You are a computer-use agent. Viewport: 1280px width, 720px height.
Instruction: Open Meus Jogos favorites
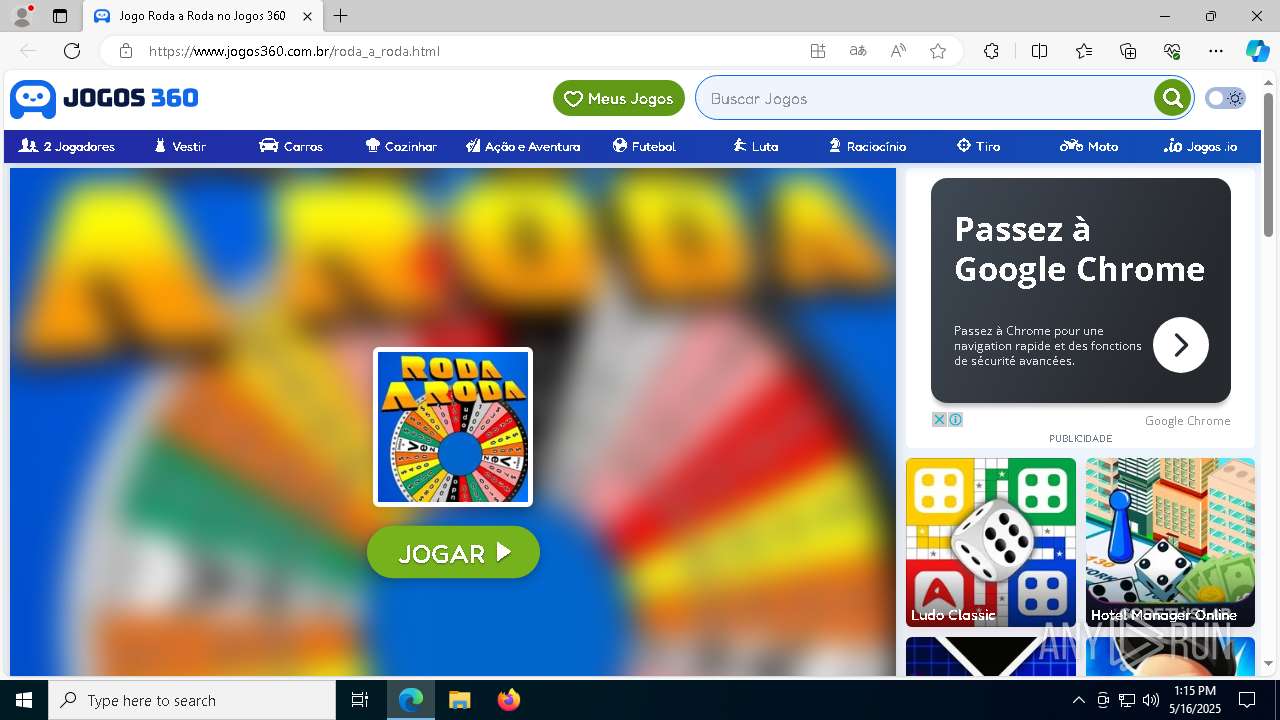[619, 98]
